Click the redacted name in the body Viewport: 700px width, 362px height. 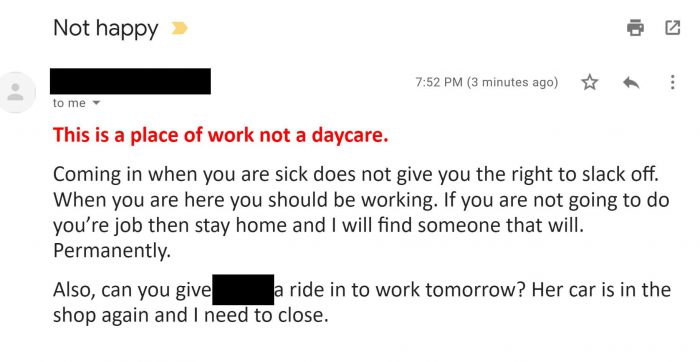click(x=243, y=290)
